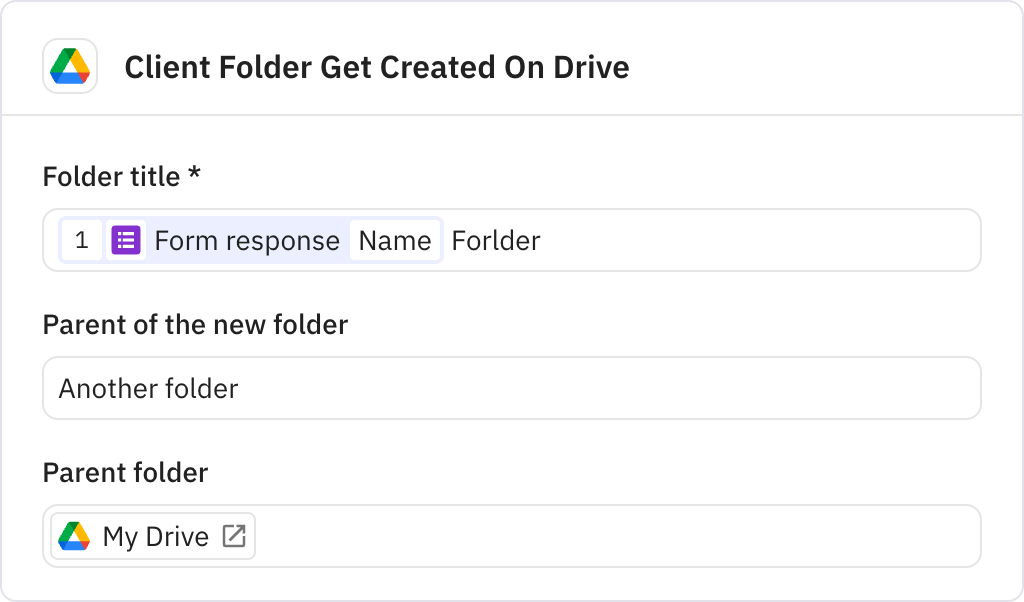Open the Another folder parent selector

click(512, 388)
